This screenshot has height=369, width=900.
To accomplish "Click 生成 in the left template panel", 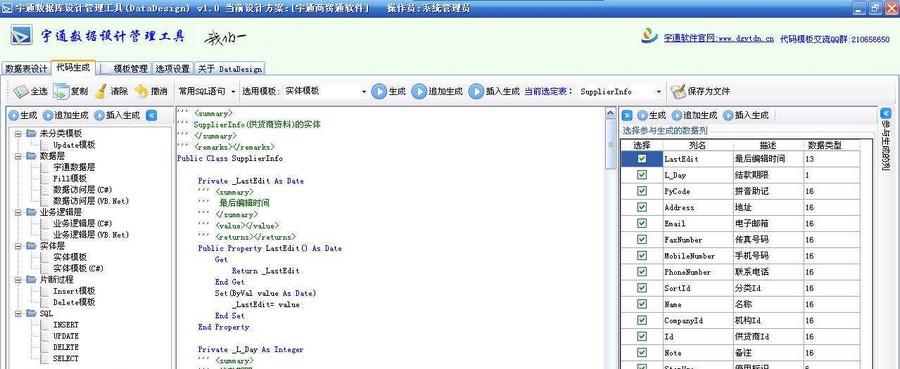I will point(24,115).
